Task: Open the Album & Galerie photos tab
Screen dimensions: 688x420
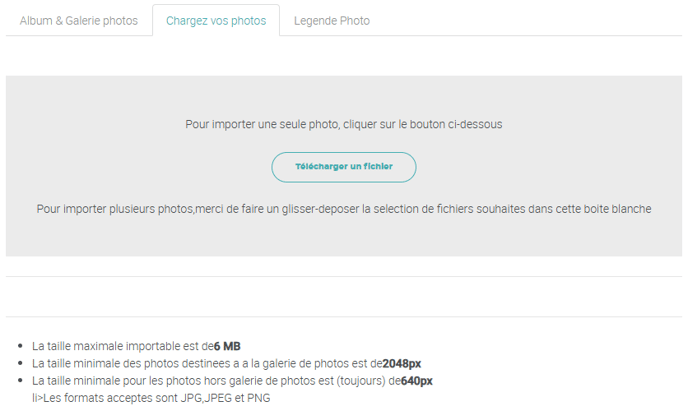Action: (79, 20)
